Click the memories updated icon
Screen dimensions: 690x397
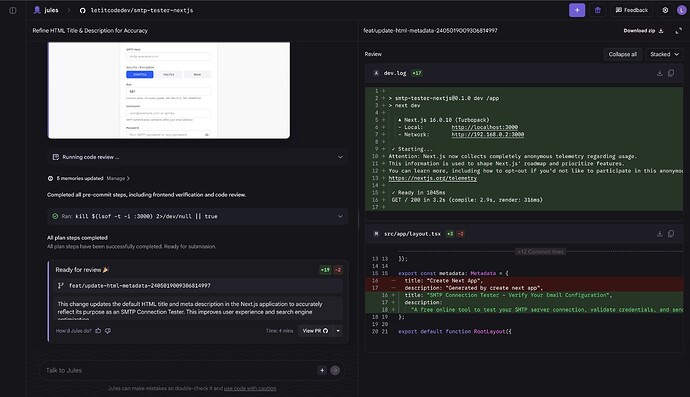tap(50, 178)
